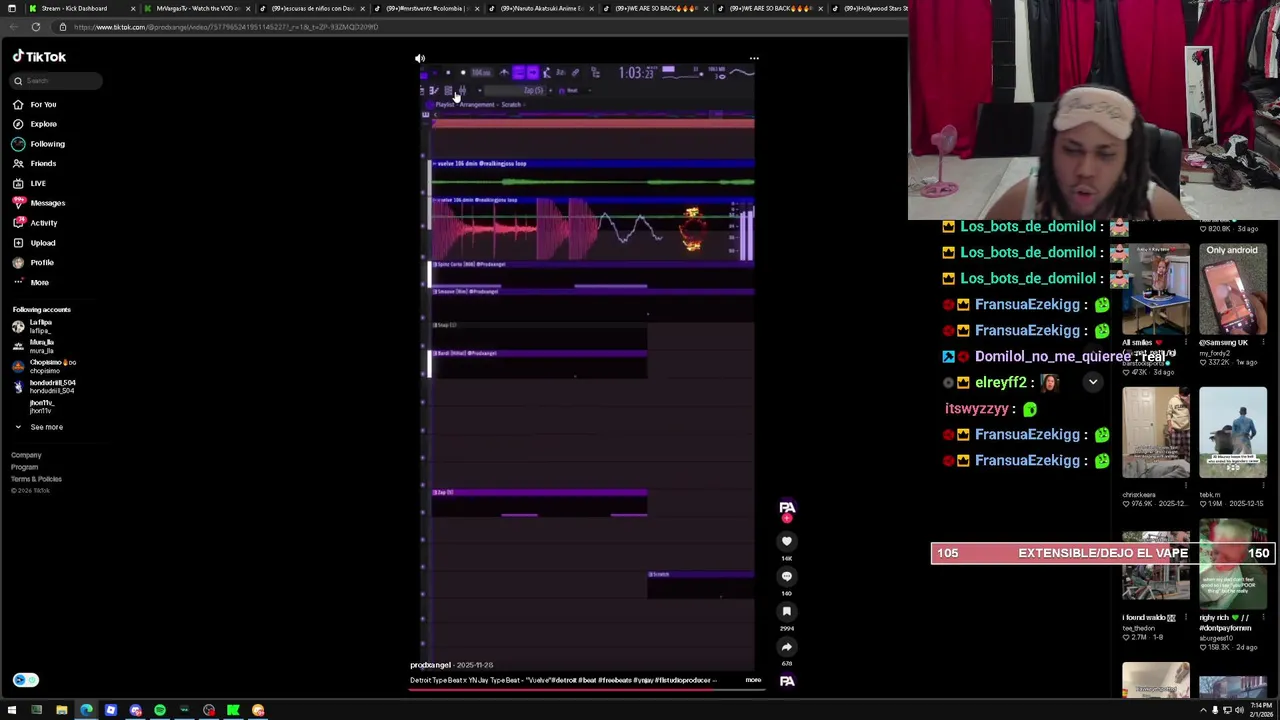Screen dimensions: 1280x720
Task: Open the Samsung UK video thumbnail
Action: (1233, 288)
